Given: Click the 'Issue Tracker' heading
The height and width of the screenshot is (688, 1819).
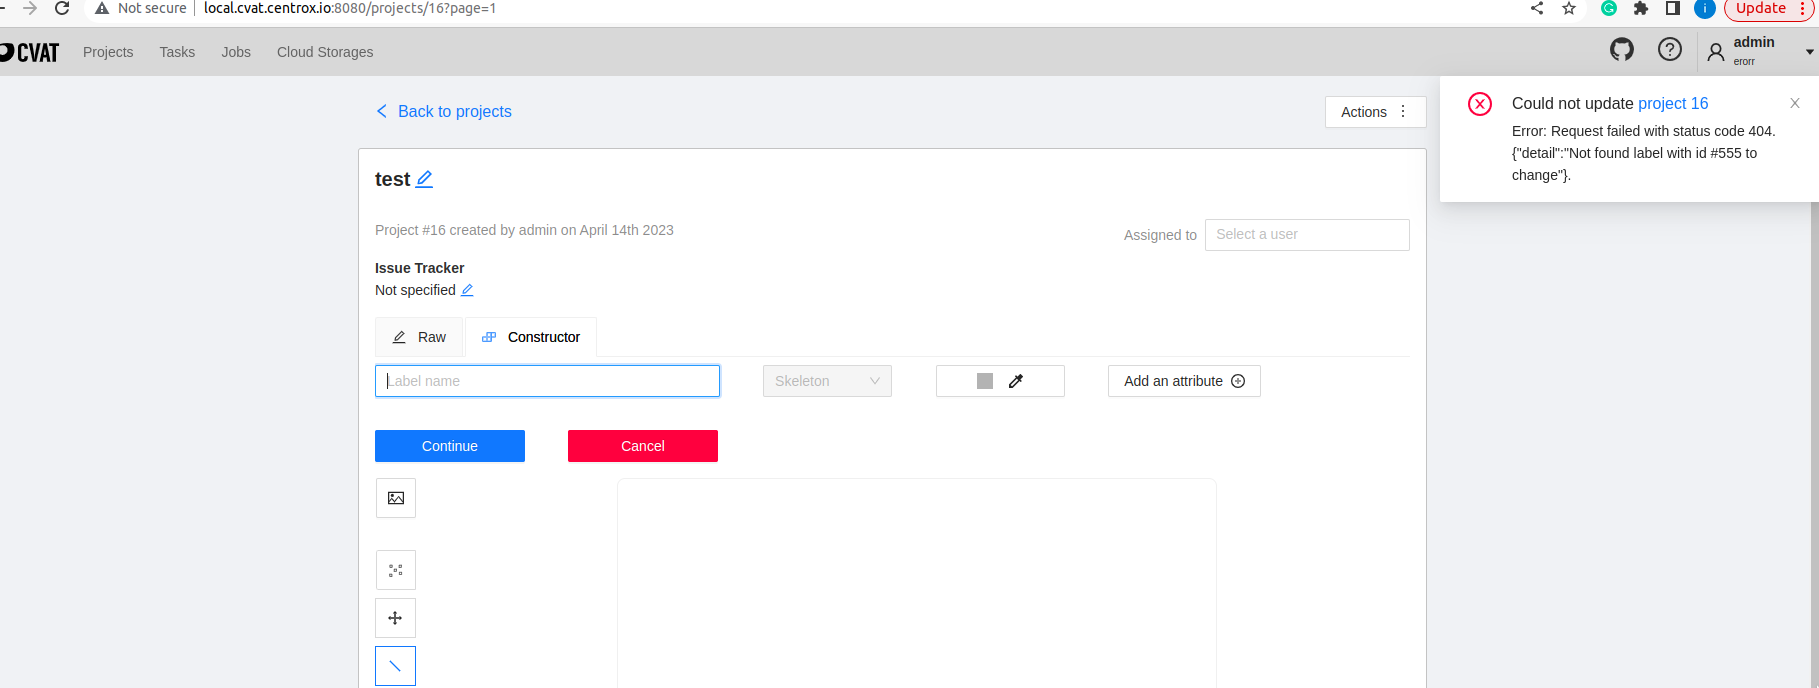Looking at the screenshot, I should point(420,268).
